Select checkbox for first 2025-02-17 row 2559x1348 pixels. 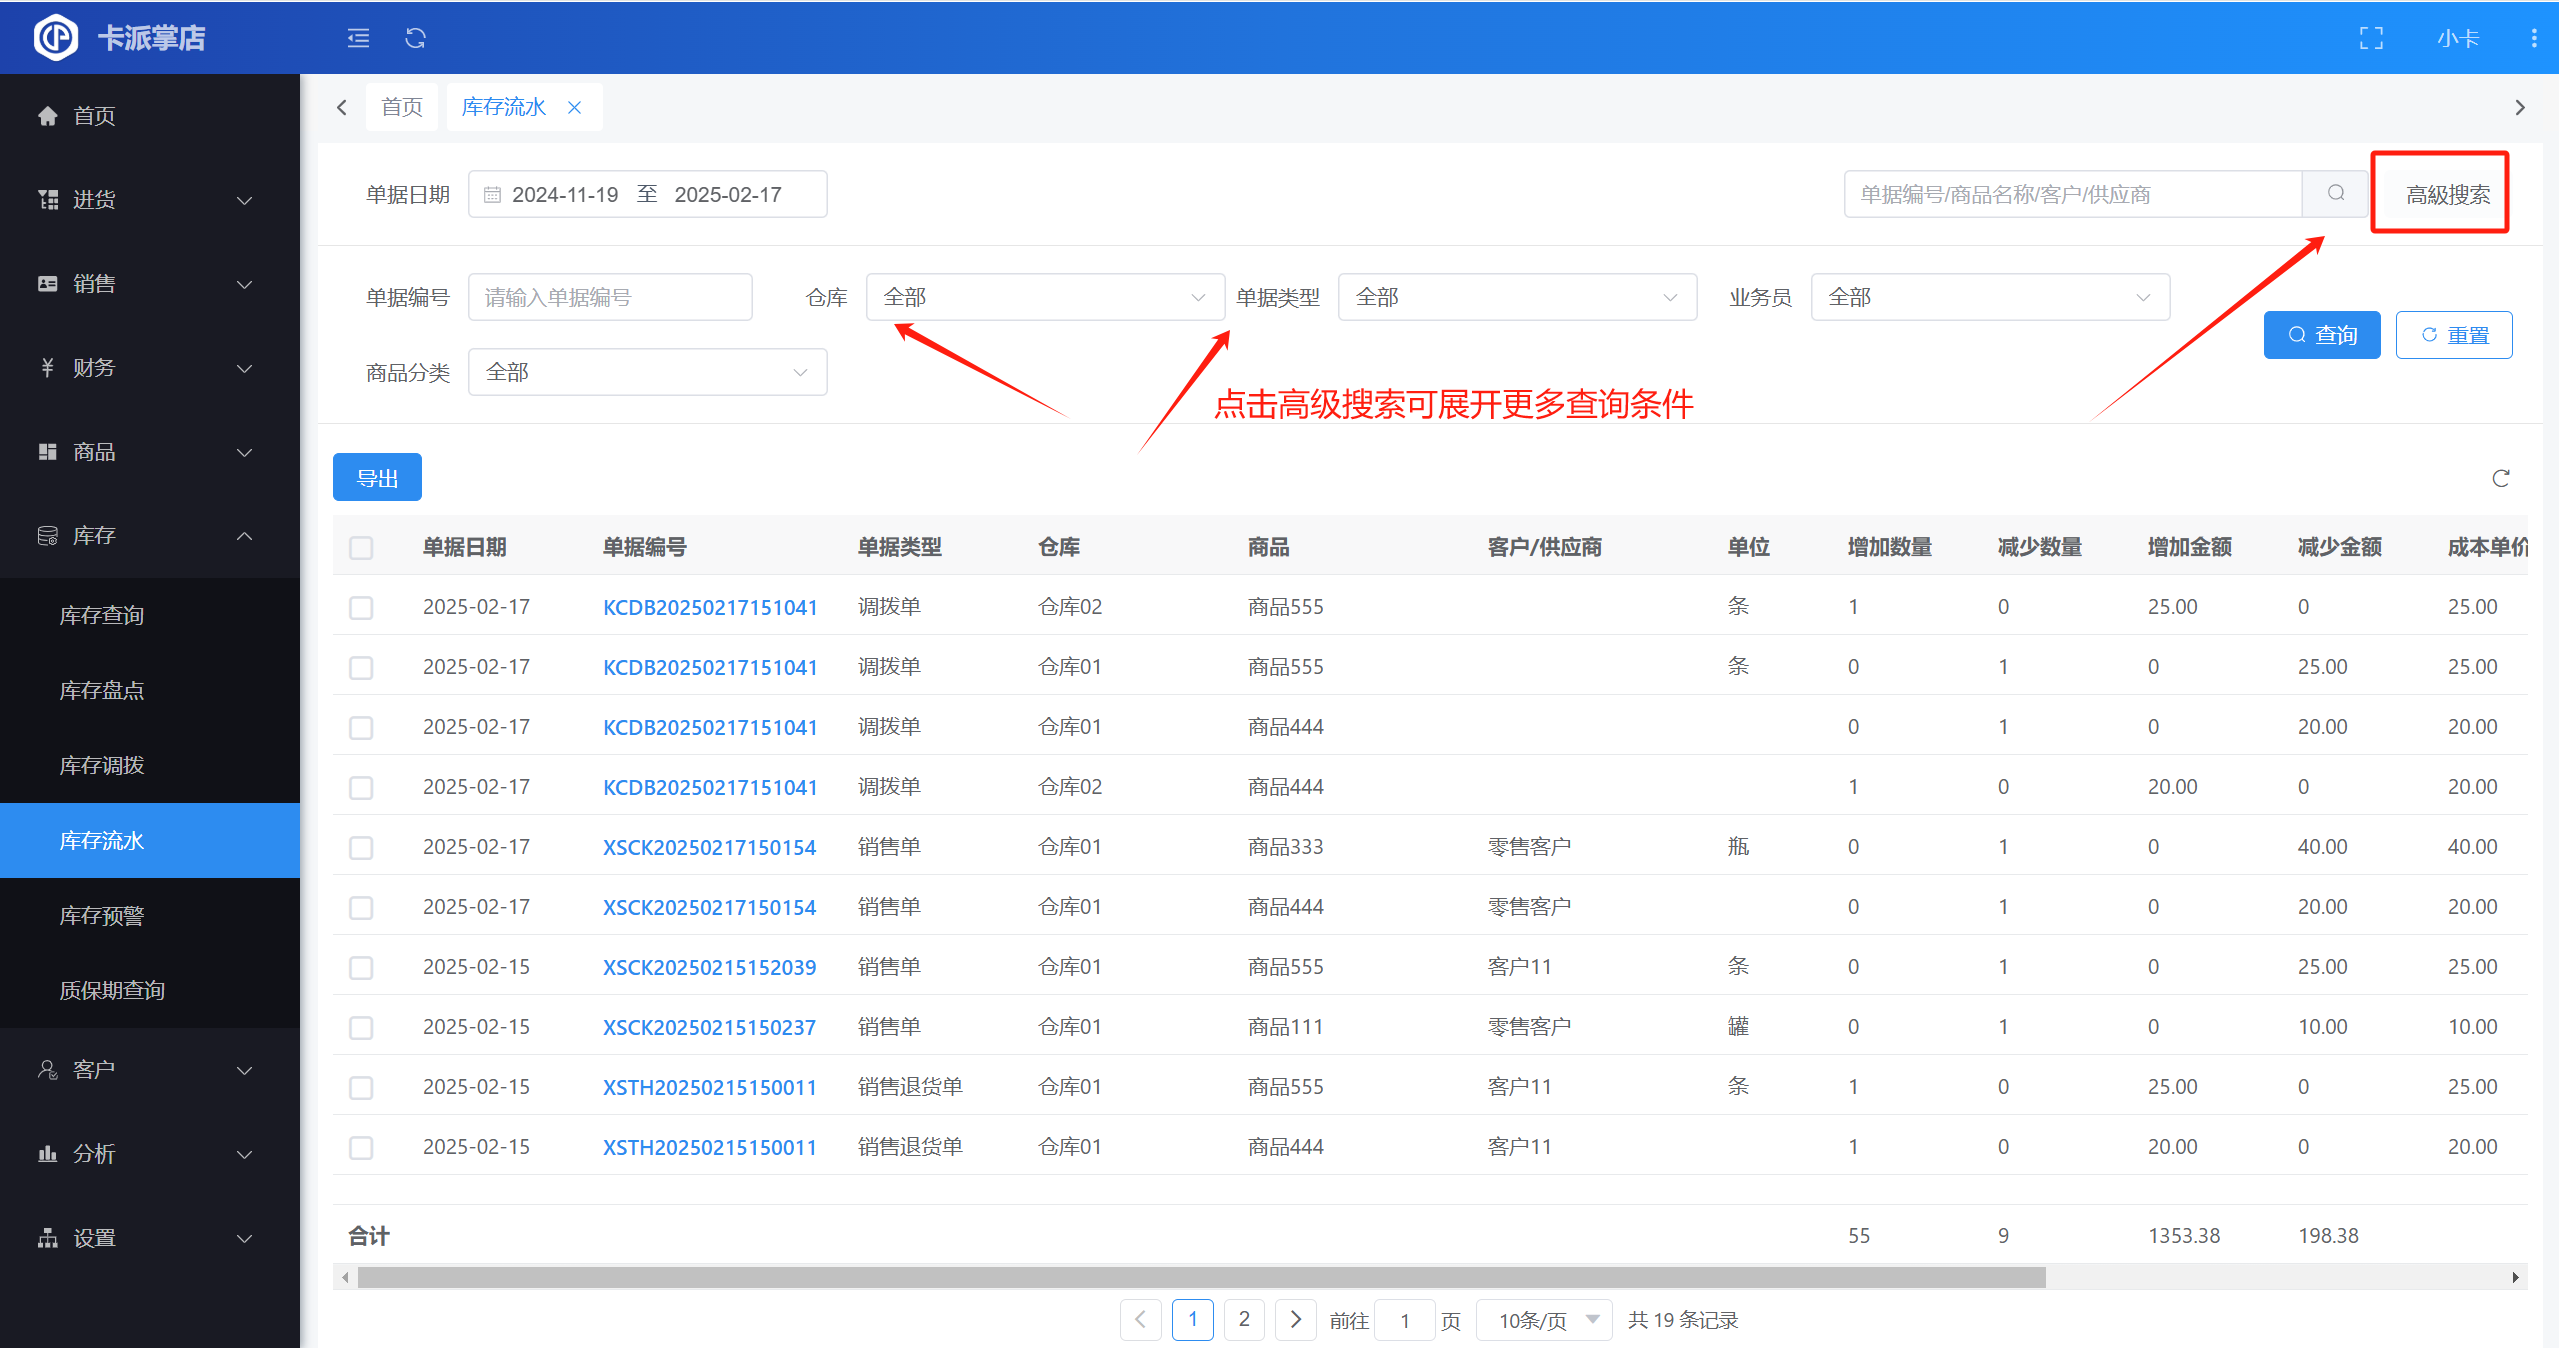pos(361,608)
